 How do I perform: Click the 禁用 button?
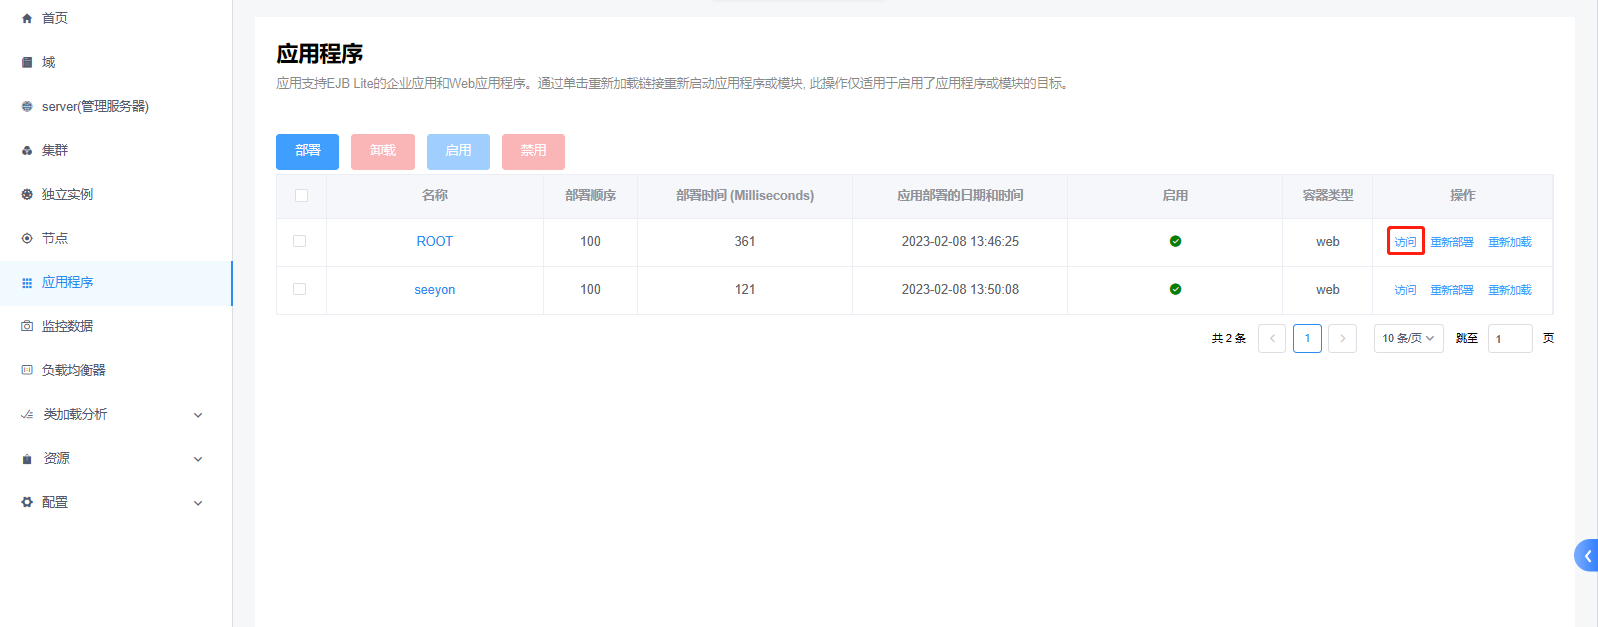[x=533, y=151]
